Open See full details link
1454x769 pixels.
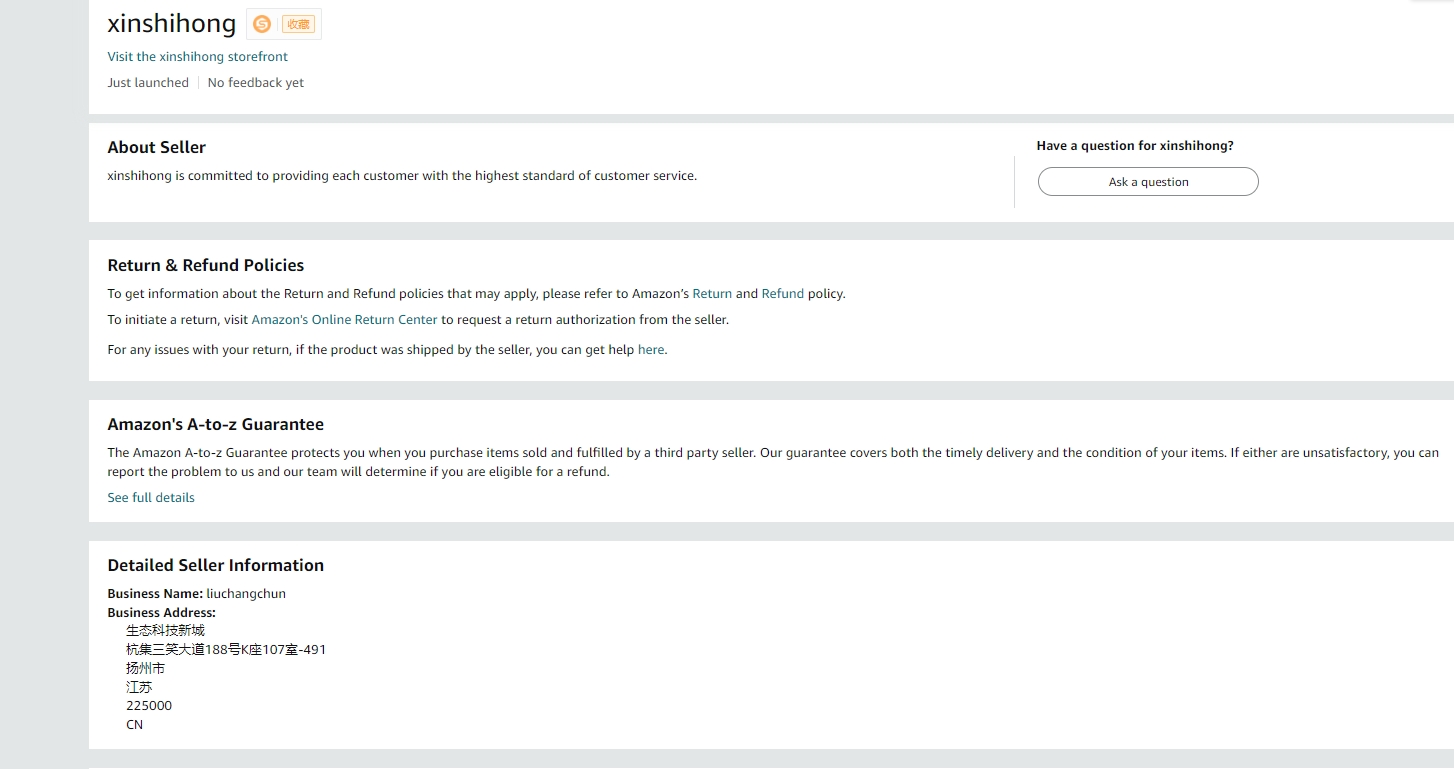pyautogui.click(x=151, y=498)
